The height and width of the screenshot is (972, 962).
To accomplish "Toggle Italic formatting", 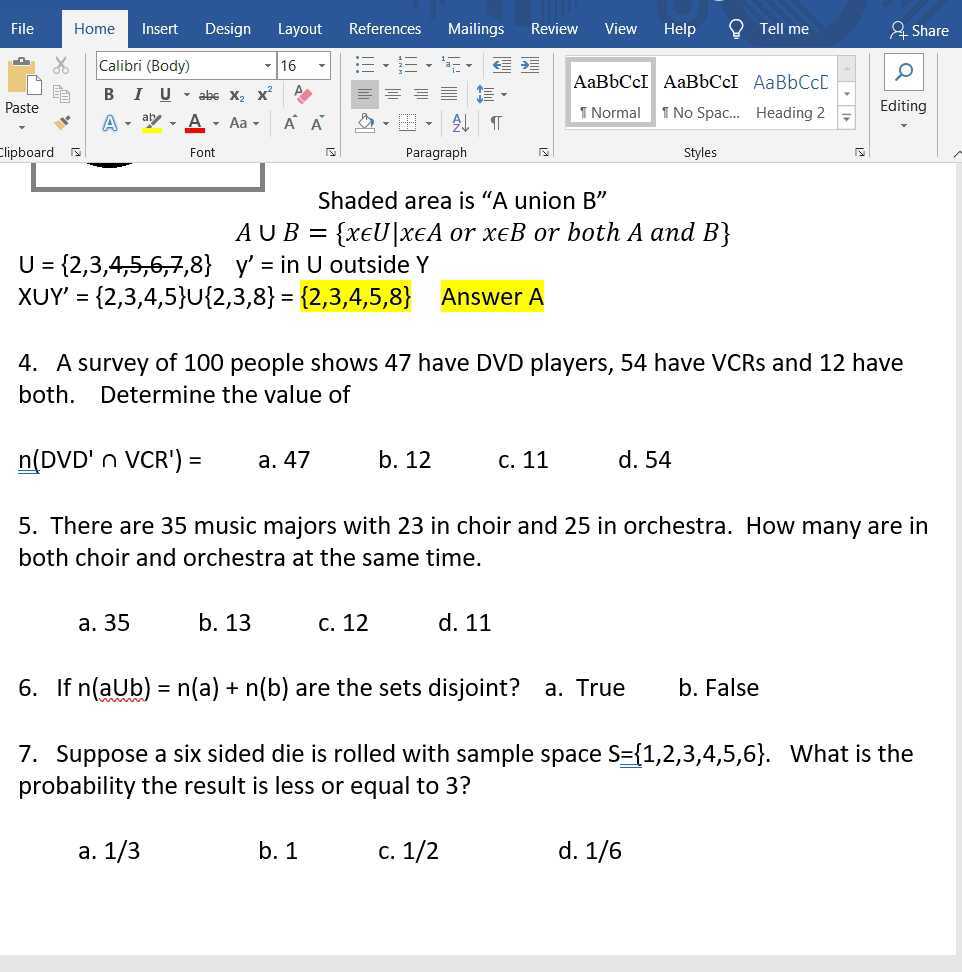I will pos(138,94).
